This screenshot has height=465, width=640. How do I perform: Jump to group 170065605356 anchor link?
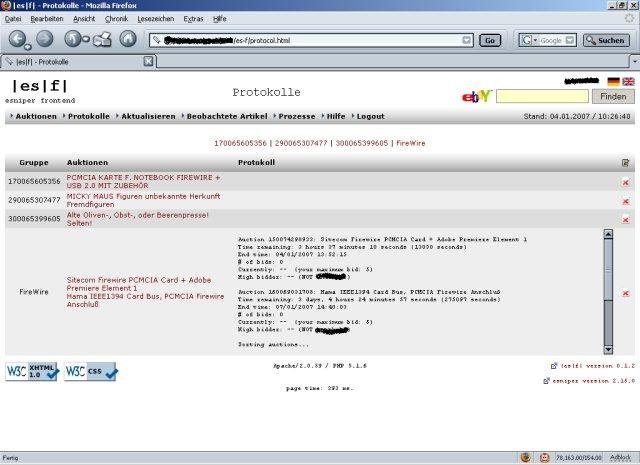240,143
